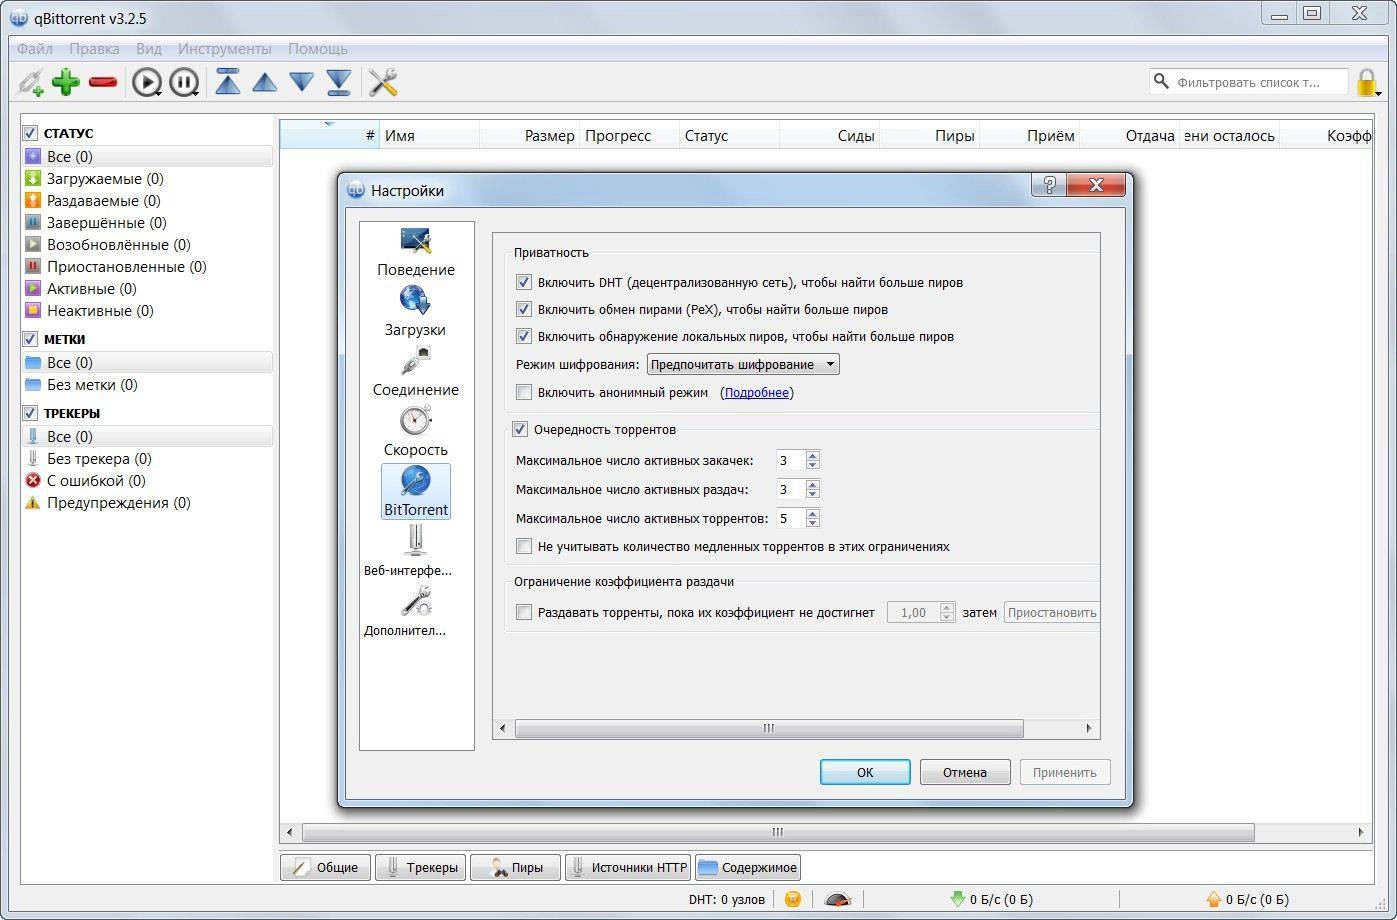Screen dimensions: 1397x920
Task: Click the move down queue arrow icon
Action: (302, 82)
